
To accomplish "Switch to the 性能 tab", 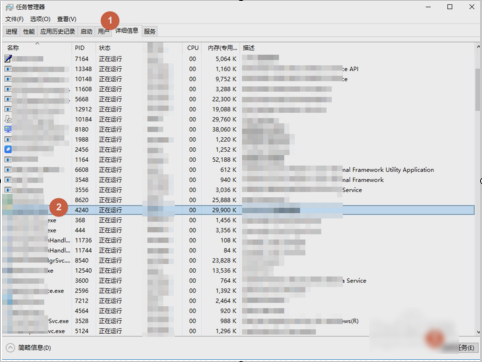I will coord(29,31).
